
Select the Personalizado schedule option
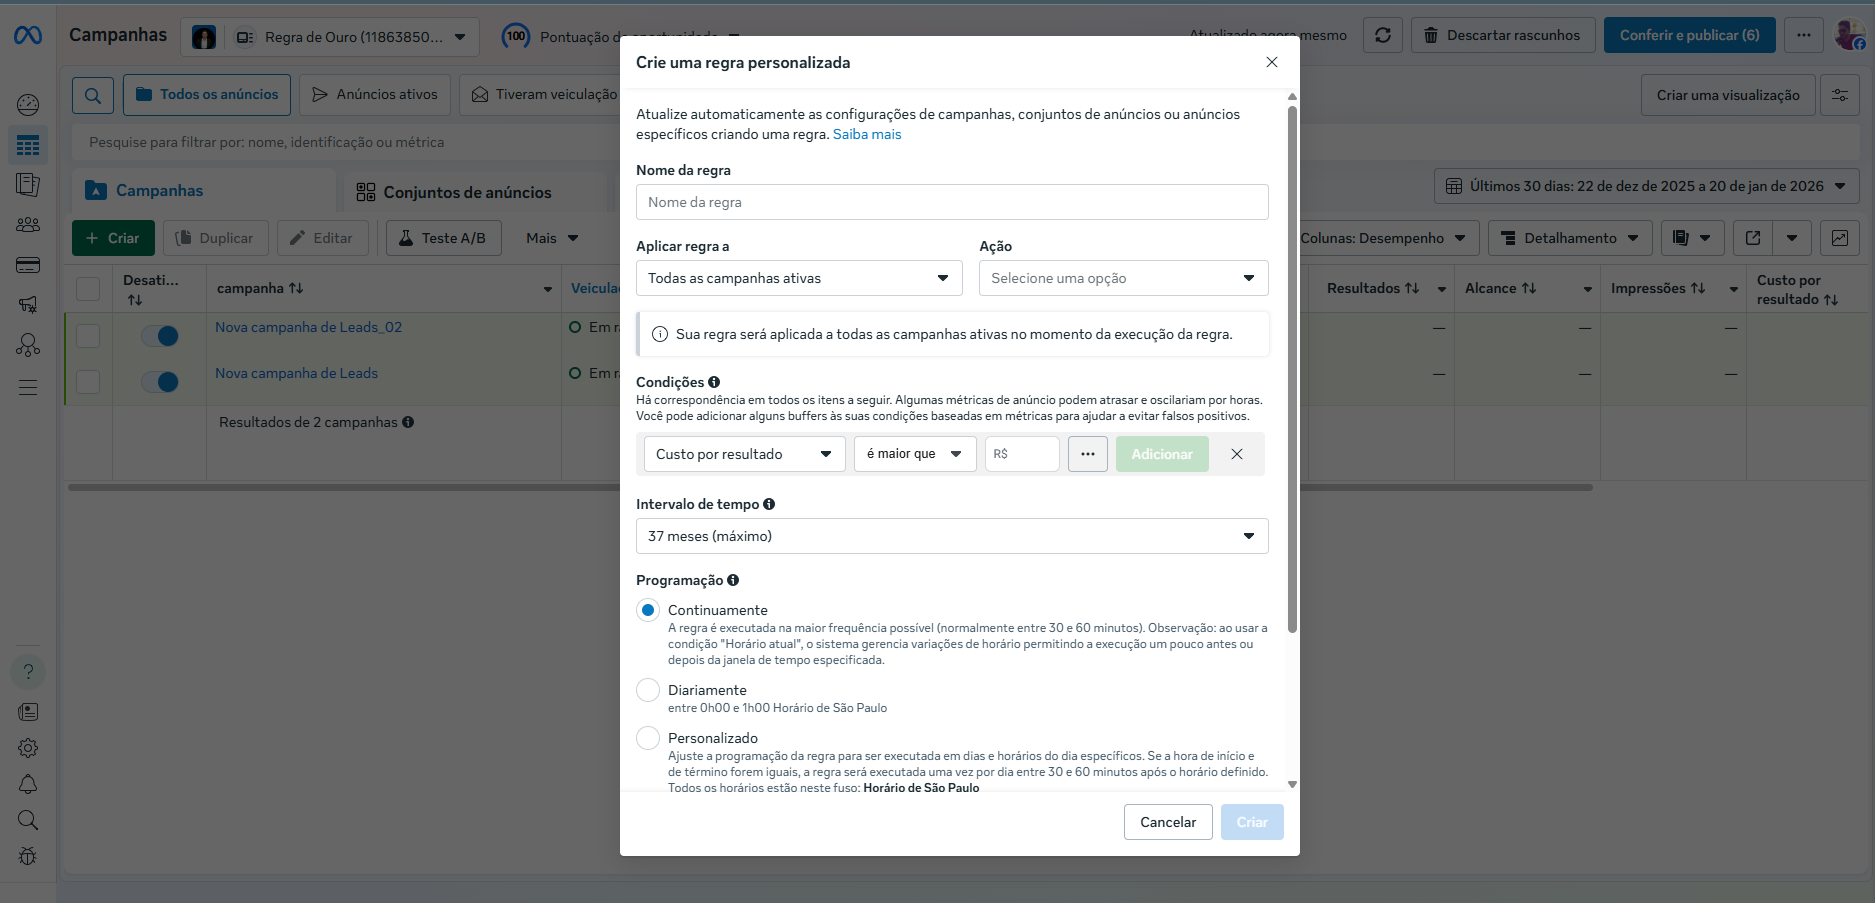pyautogui.click(x=648, y=738)
